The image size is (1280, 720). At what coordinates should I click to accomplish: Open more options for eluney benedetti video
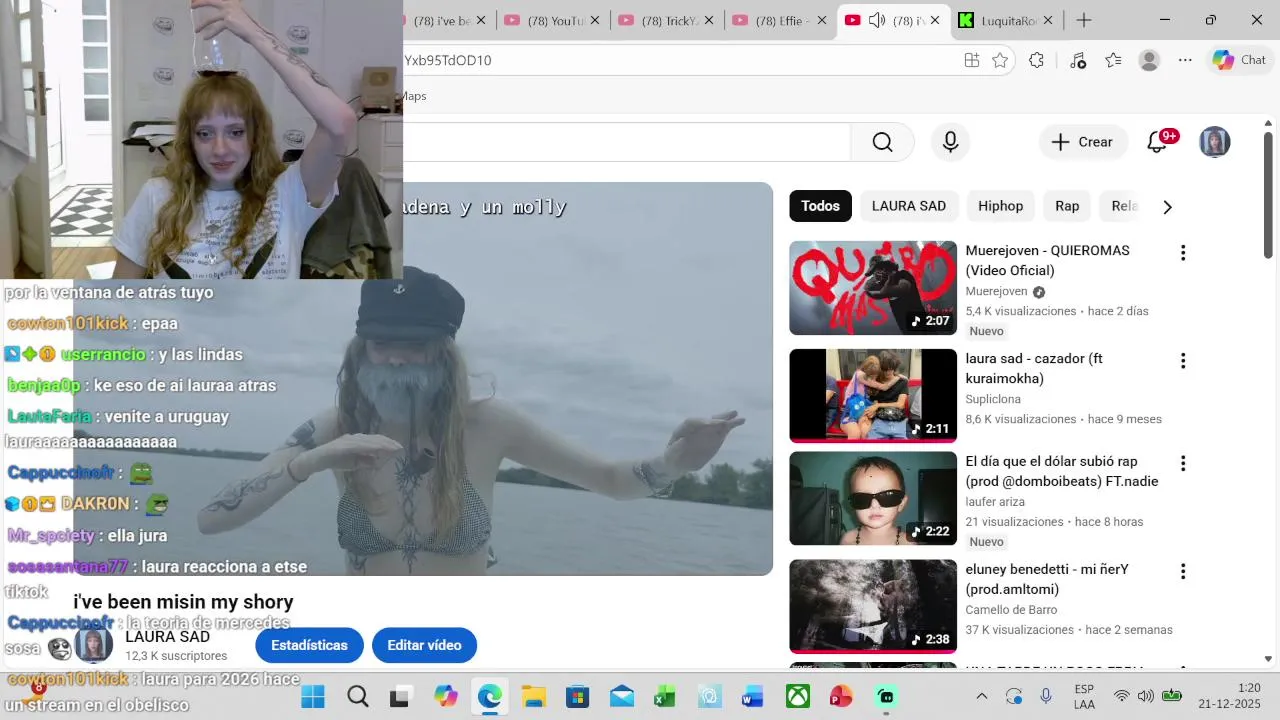tap(1183, 572)
